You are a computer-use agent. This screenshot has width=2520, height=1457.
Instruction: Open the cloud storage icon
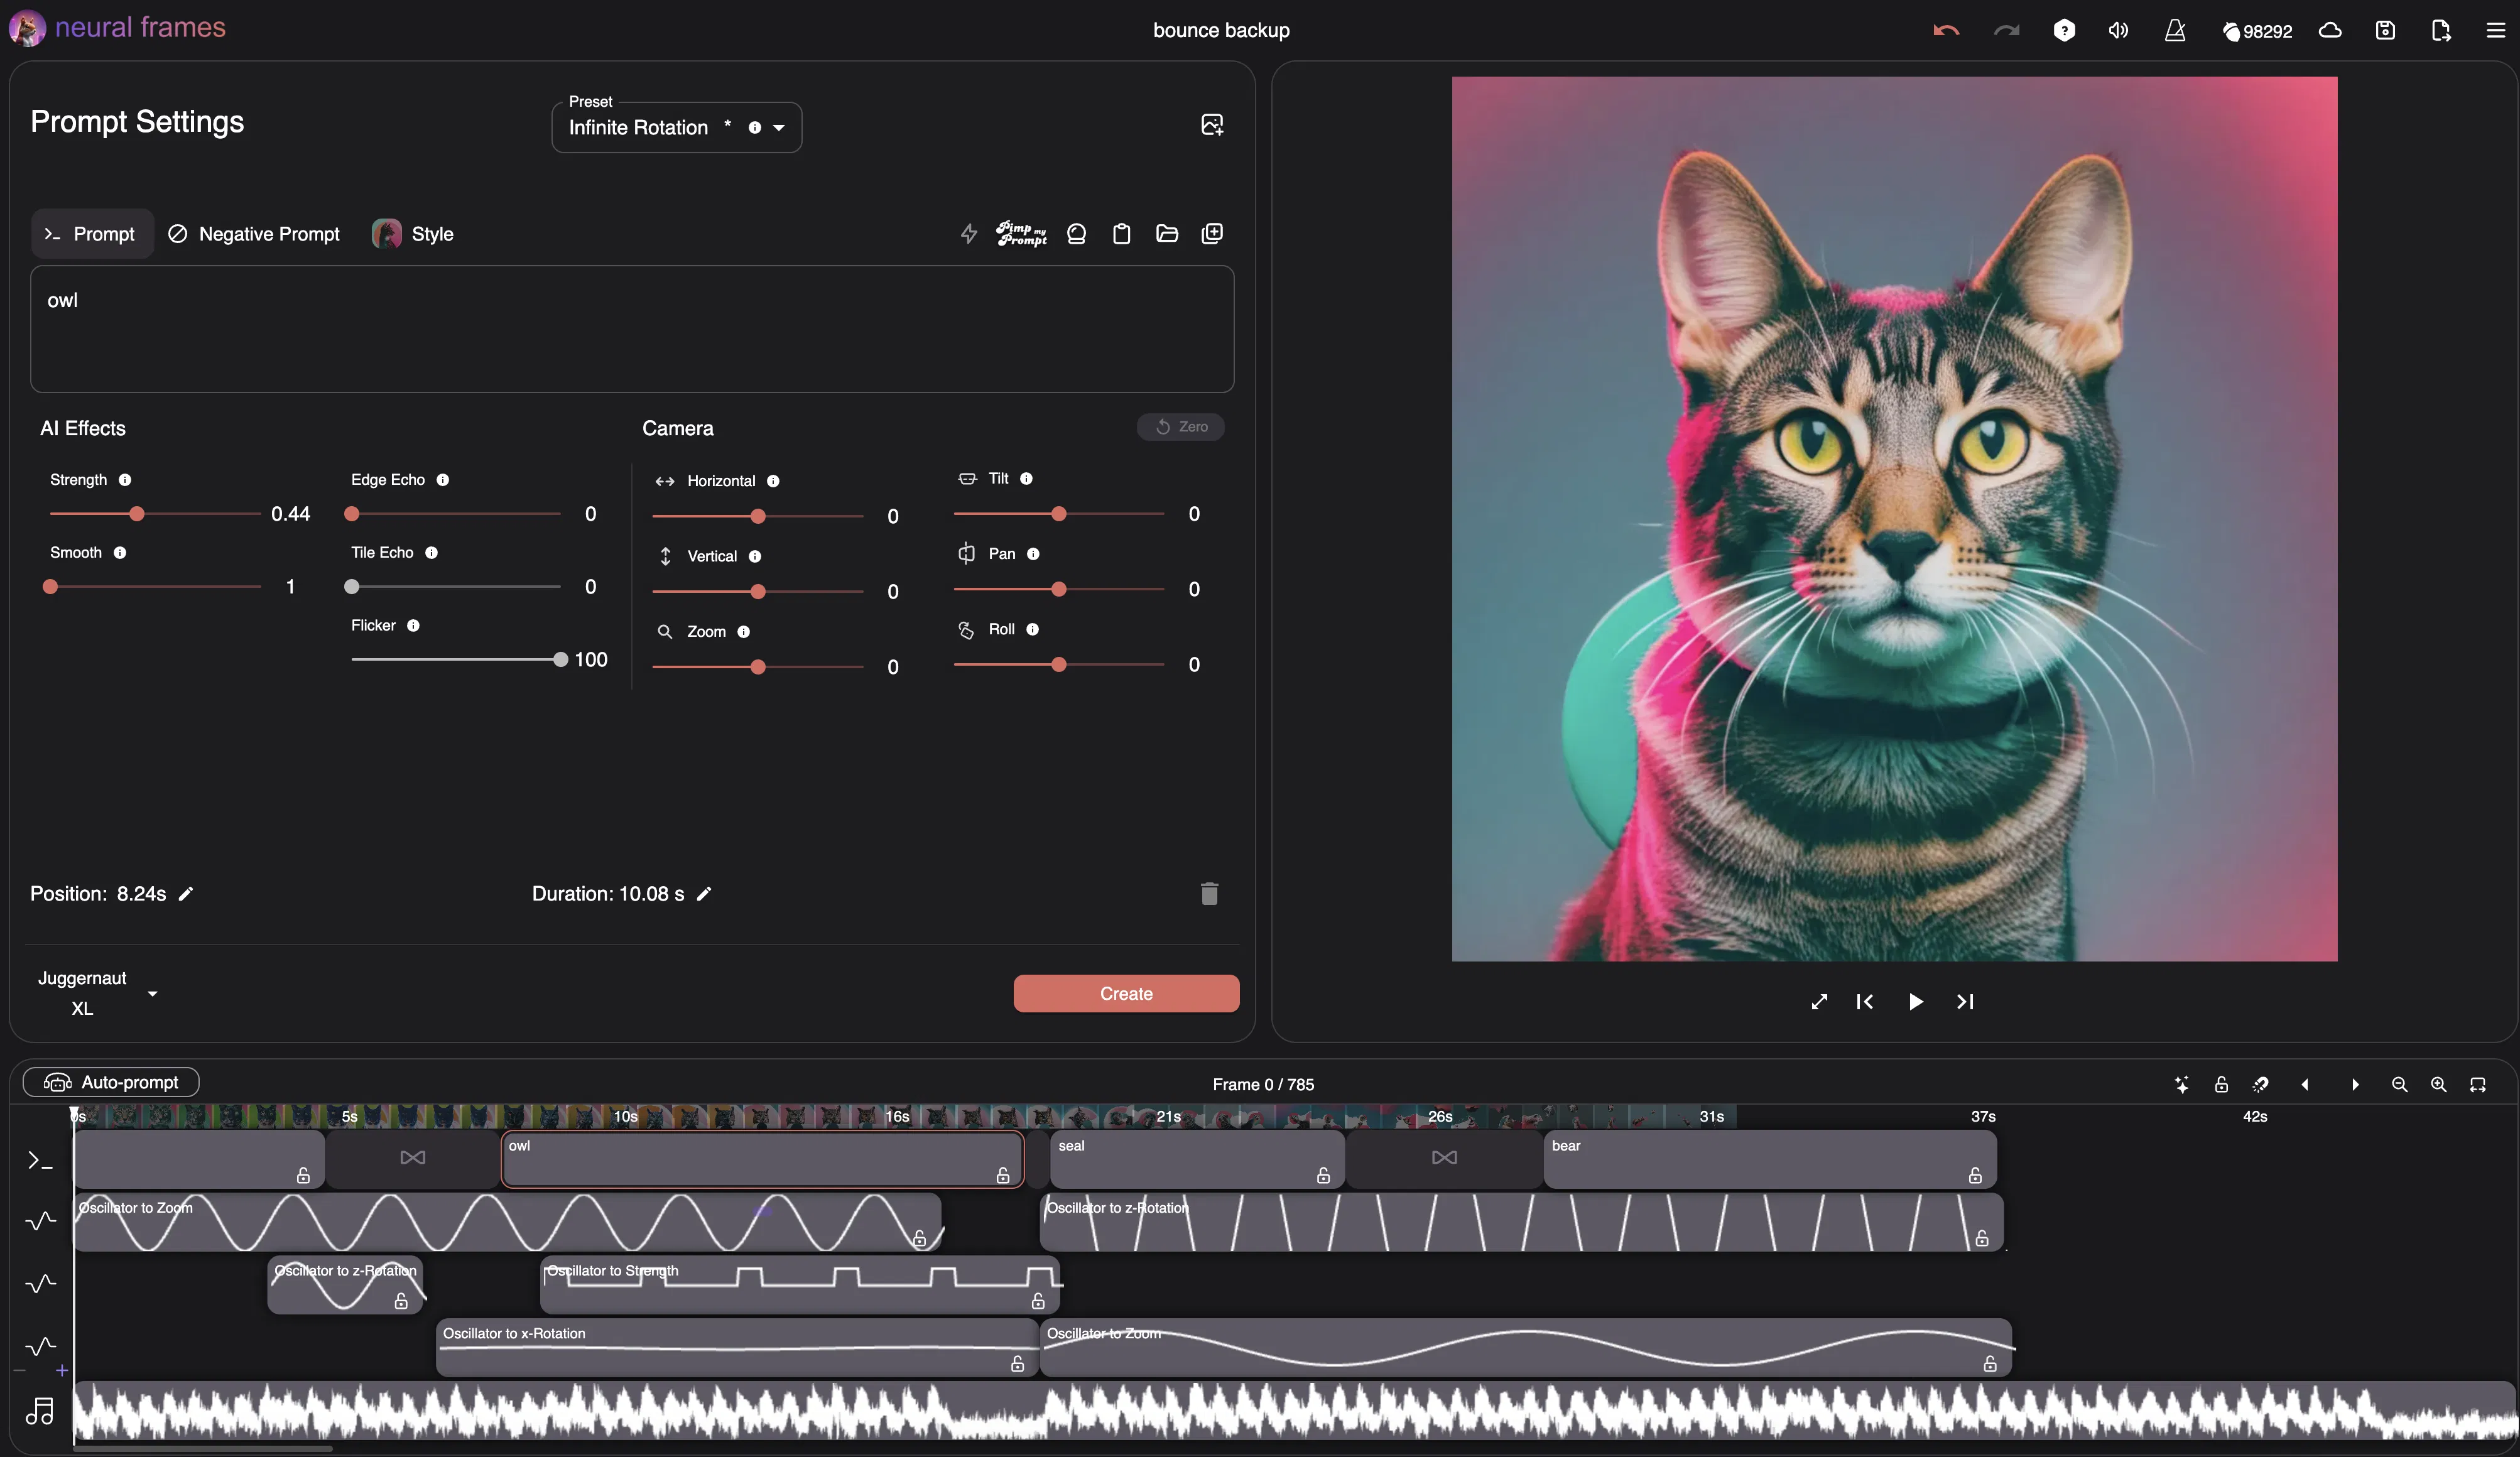click(2331, 30)
